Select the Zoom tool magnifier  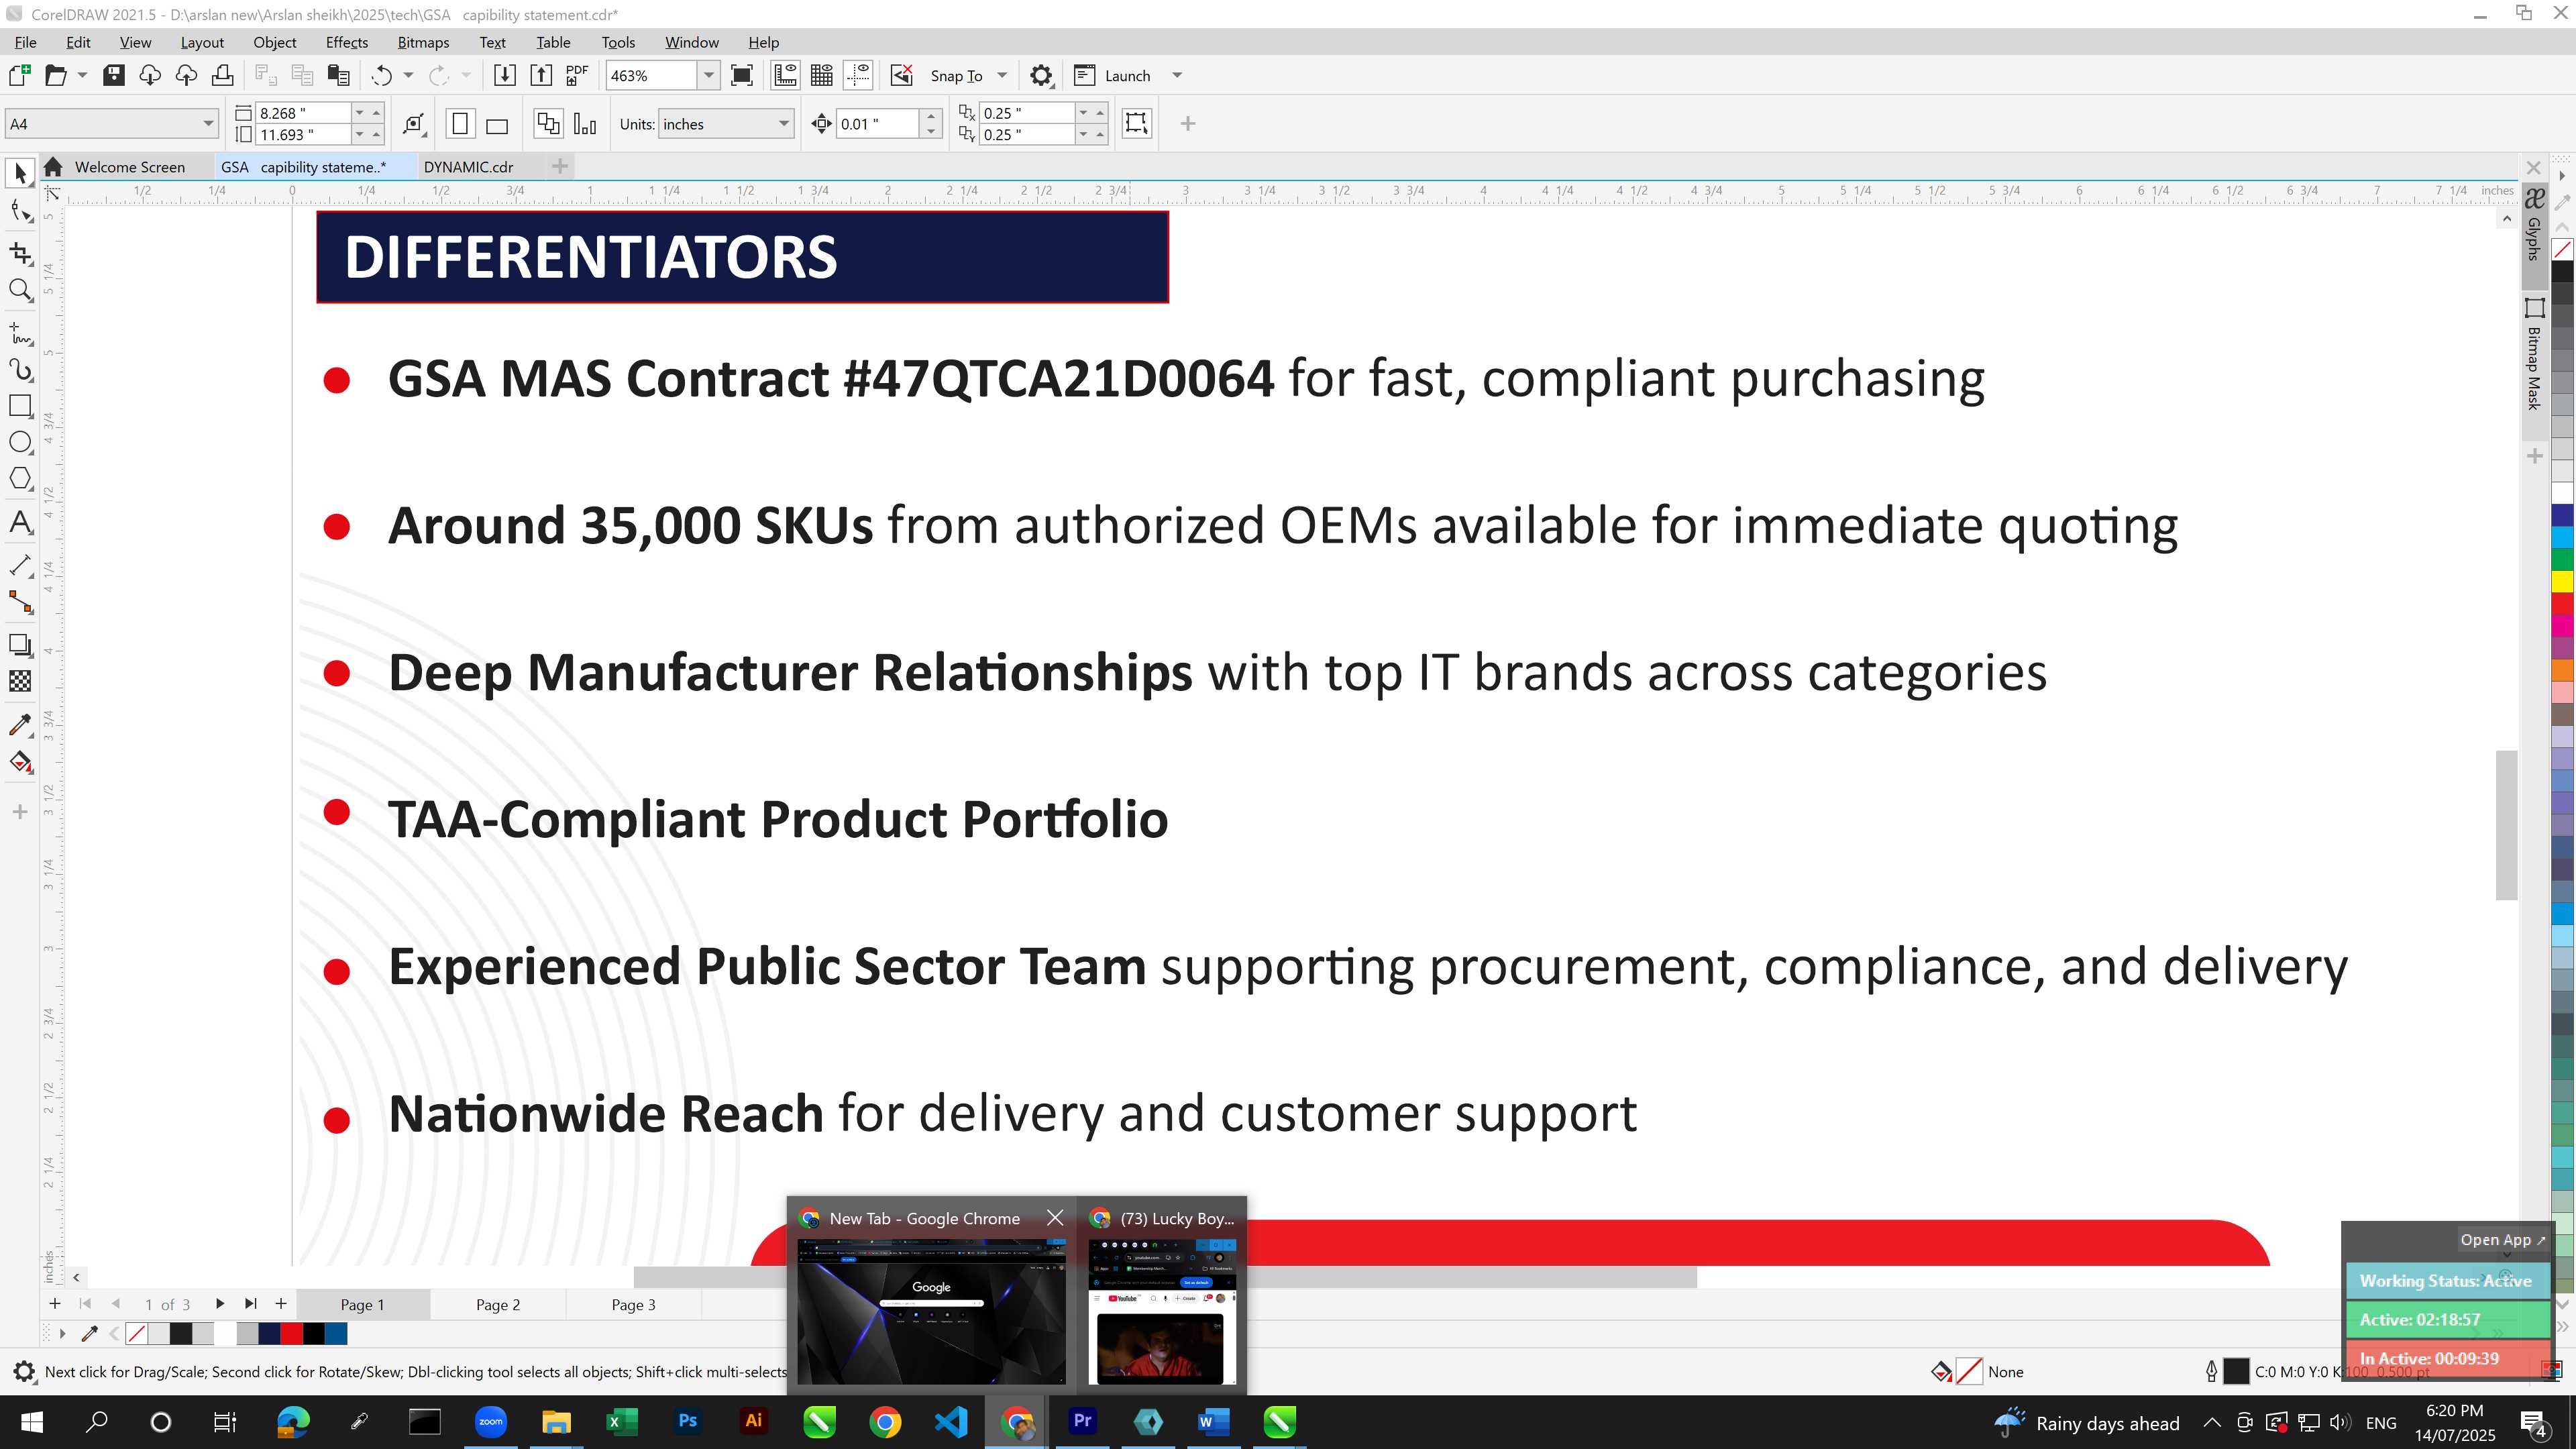tap(20, 291)
